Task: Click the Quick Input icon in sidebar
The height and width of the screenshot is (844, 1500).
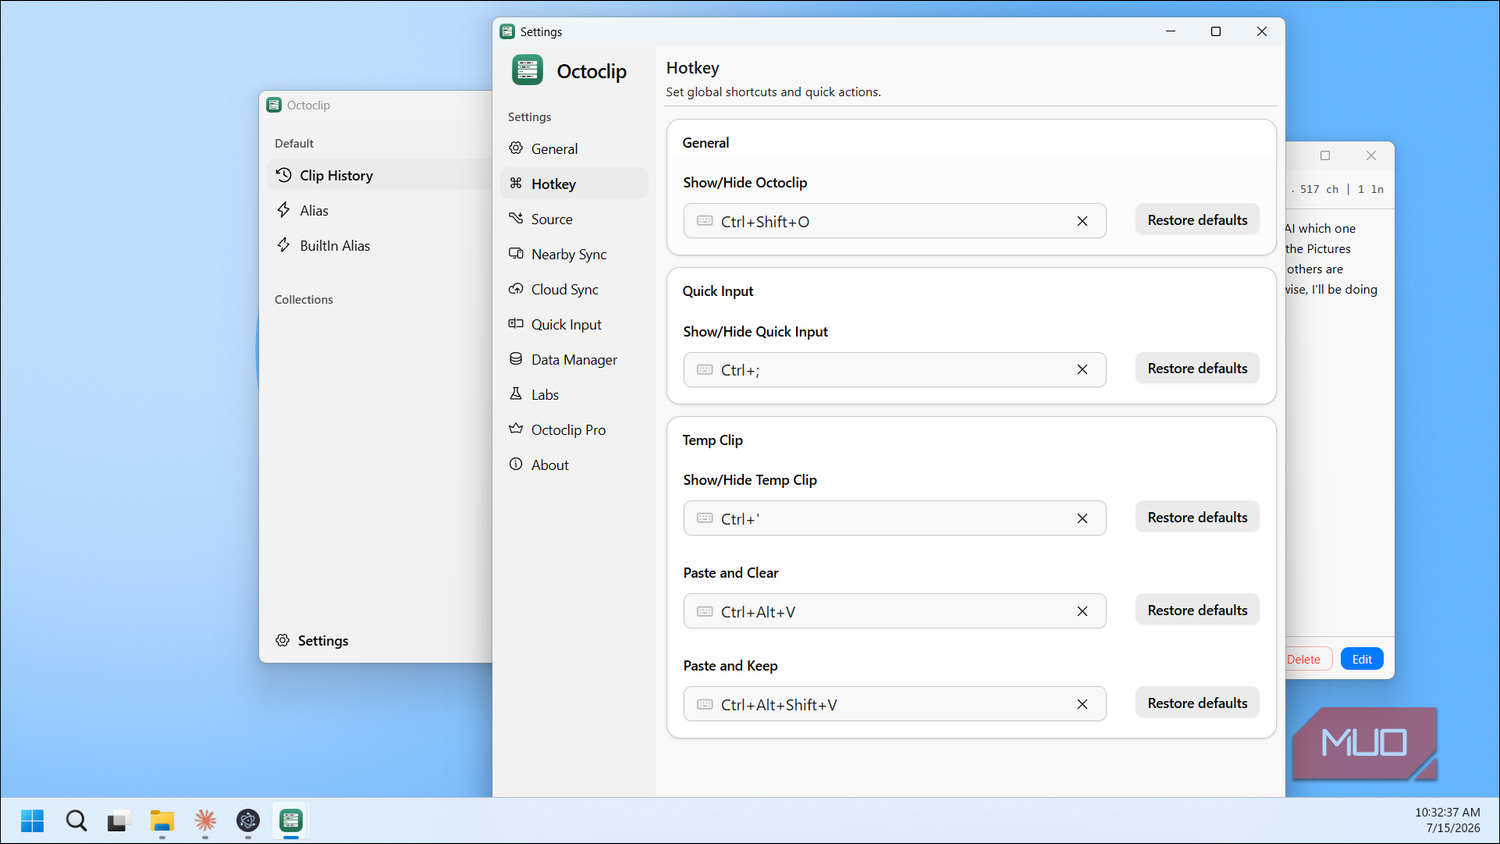Action: pyautogui.click(x=516, y=323)
